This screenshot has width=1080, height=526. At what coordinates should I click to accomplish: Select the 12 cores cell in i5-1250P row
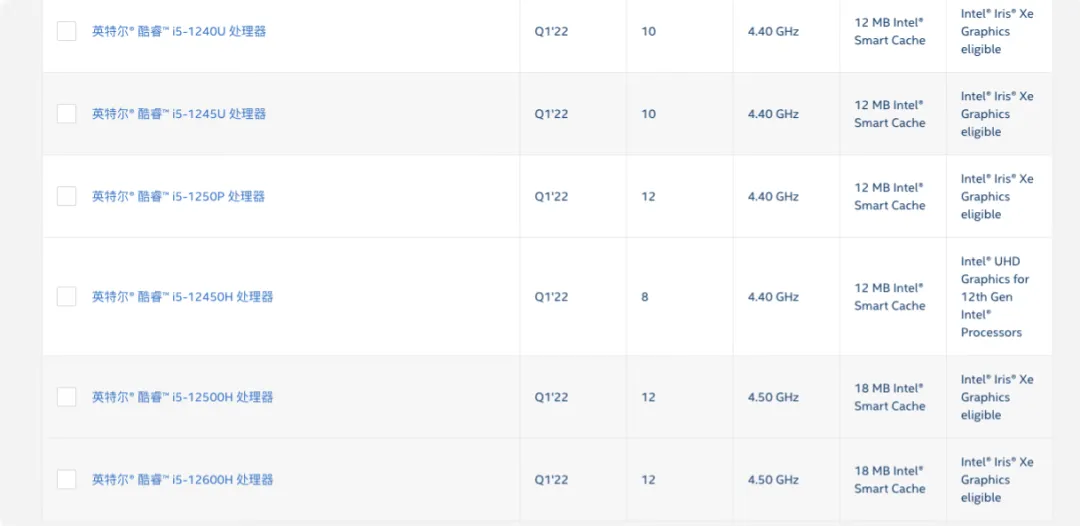coord(648,196)
